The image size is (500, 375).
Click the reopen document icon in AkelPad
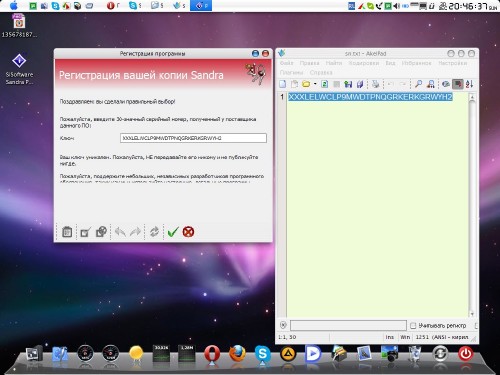(x=324, y=84)
